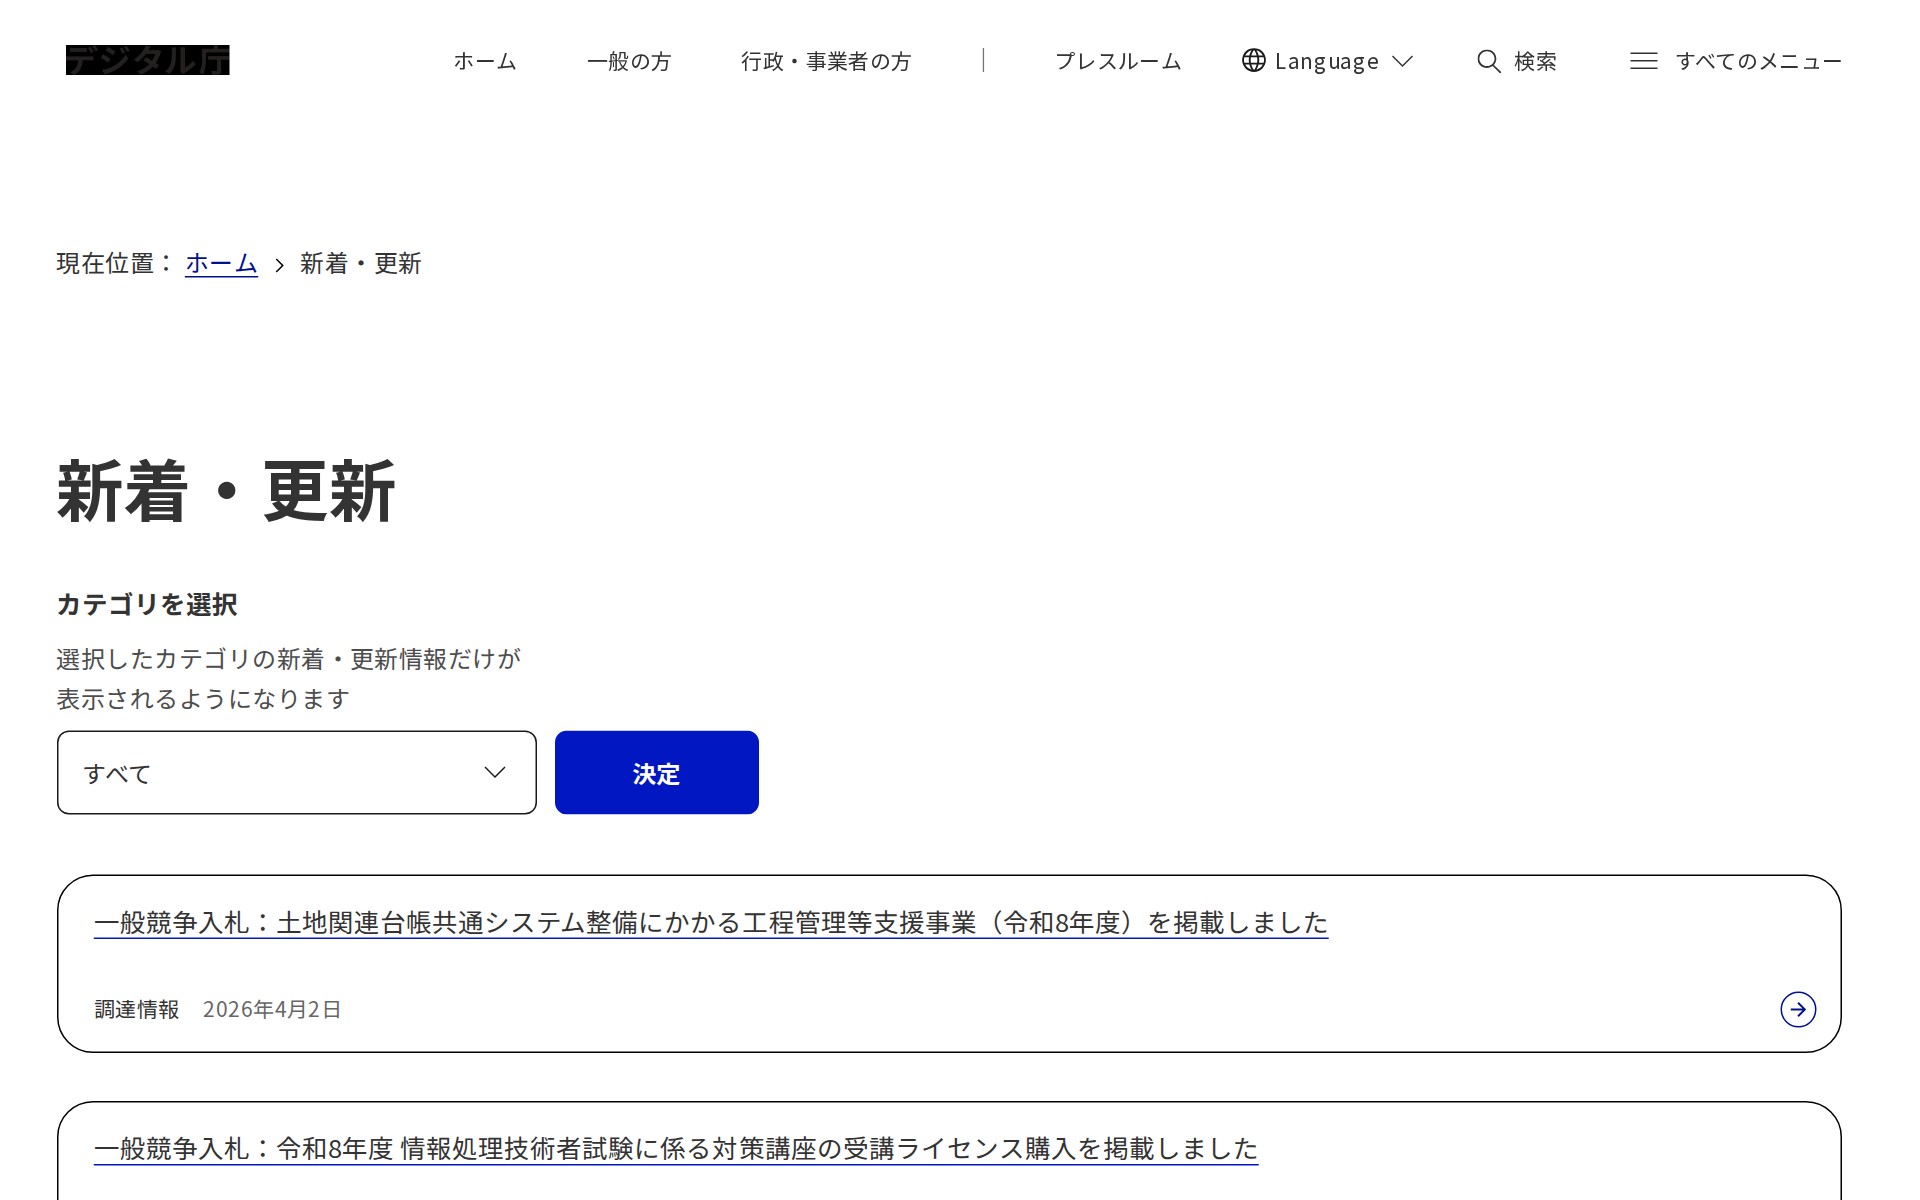The image size is (1920, 1200).
Task: Click the 検索 text in header
Action: [1535, 61]
